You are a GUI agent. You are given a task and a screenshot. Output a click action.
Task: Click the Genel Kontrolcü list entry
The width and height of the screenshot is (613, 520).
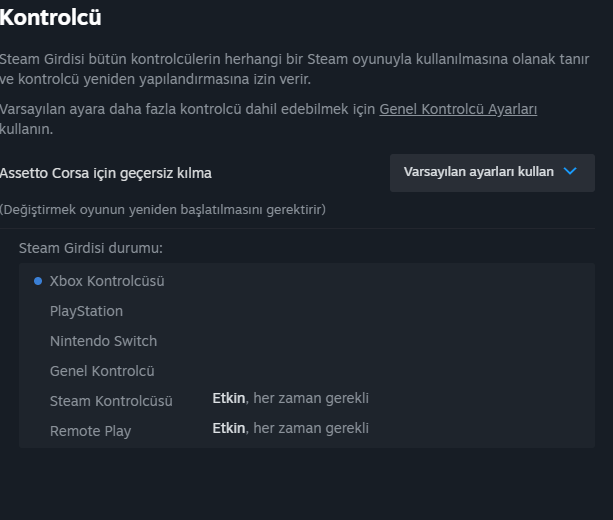[x=102, y=371]
